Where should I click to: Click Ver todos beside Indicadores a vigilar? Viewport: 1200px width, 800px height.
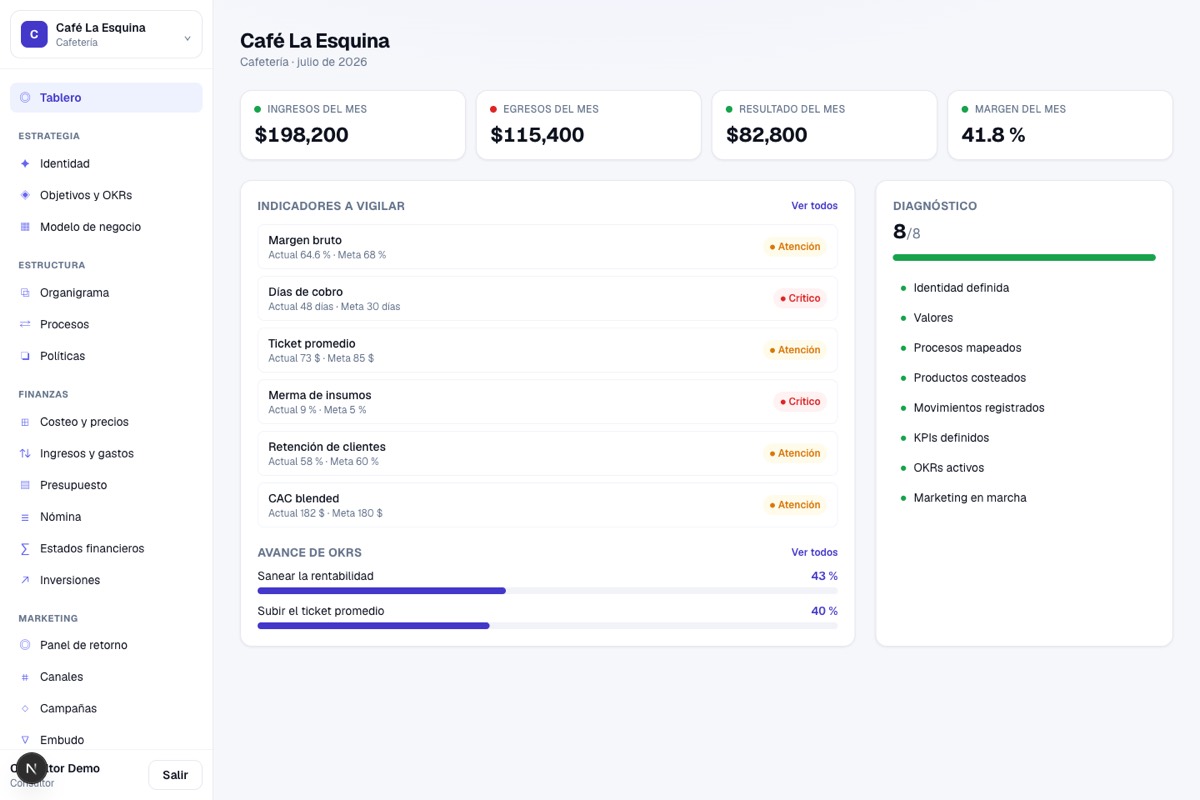pos(814,206)
